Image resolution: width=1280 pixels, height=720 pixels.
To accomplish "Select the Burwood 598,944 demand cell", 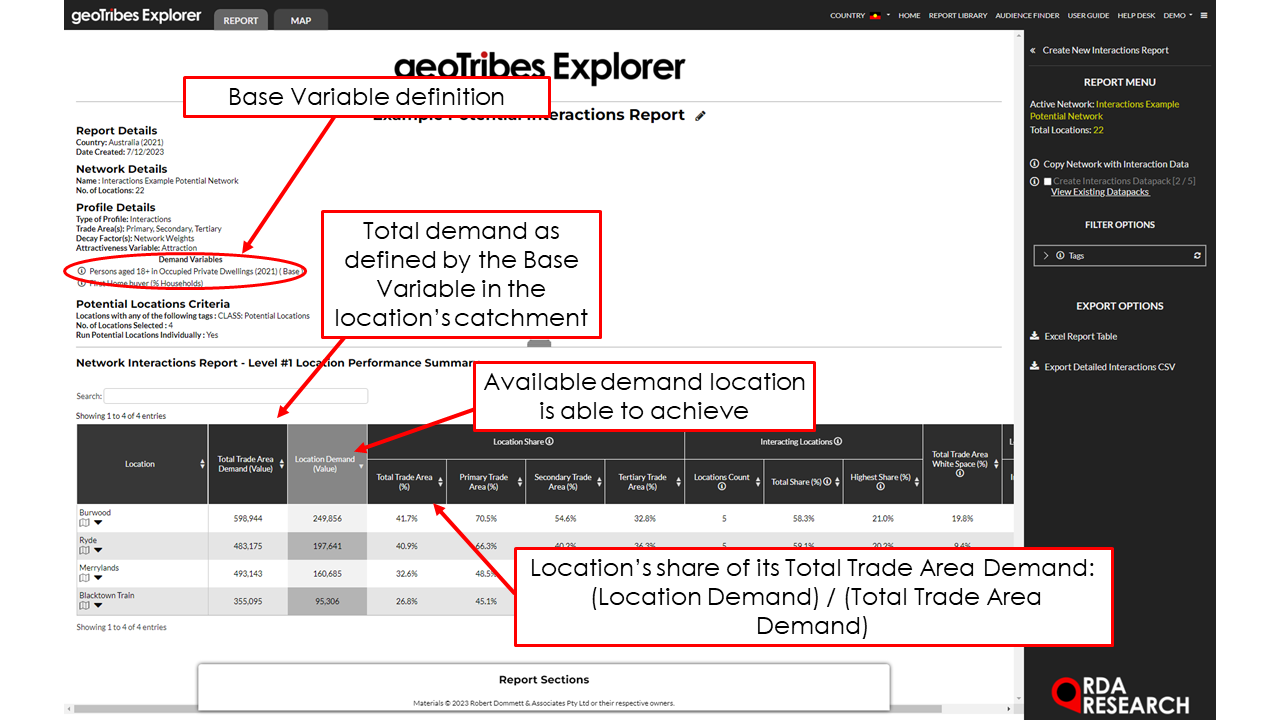I will [x=247, y=519].
